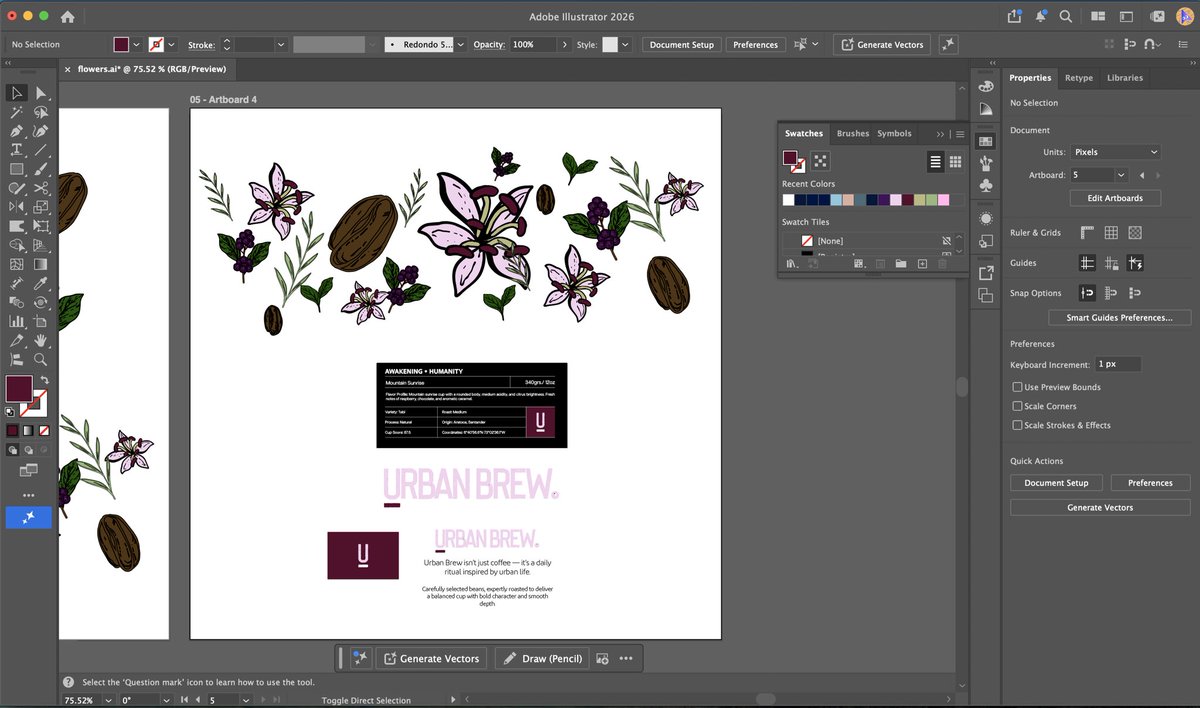1200x708 pixels.
Task: Open fill color dropdown in control bar
Action: point(137,44)
